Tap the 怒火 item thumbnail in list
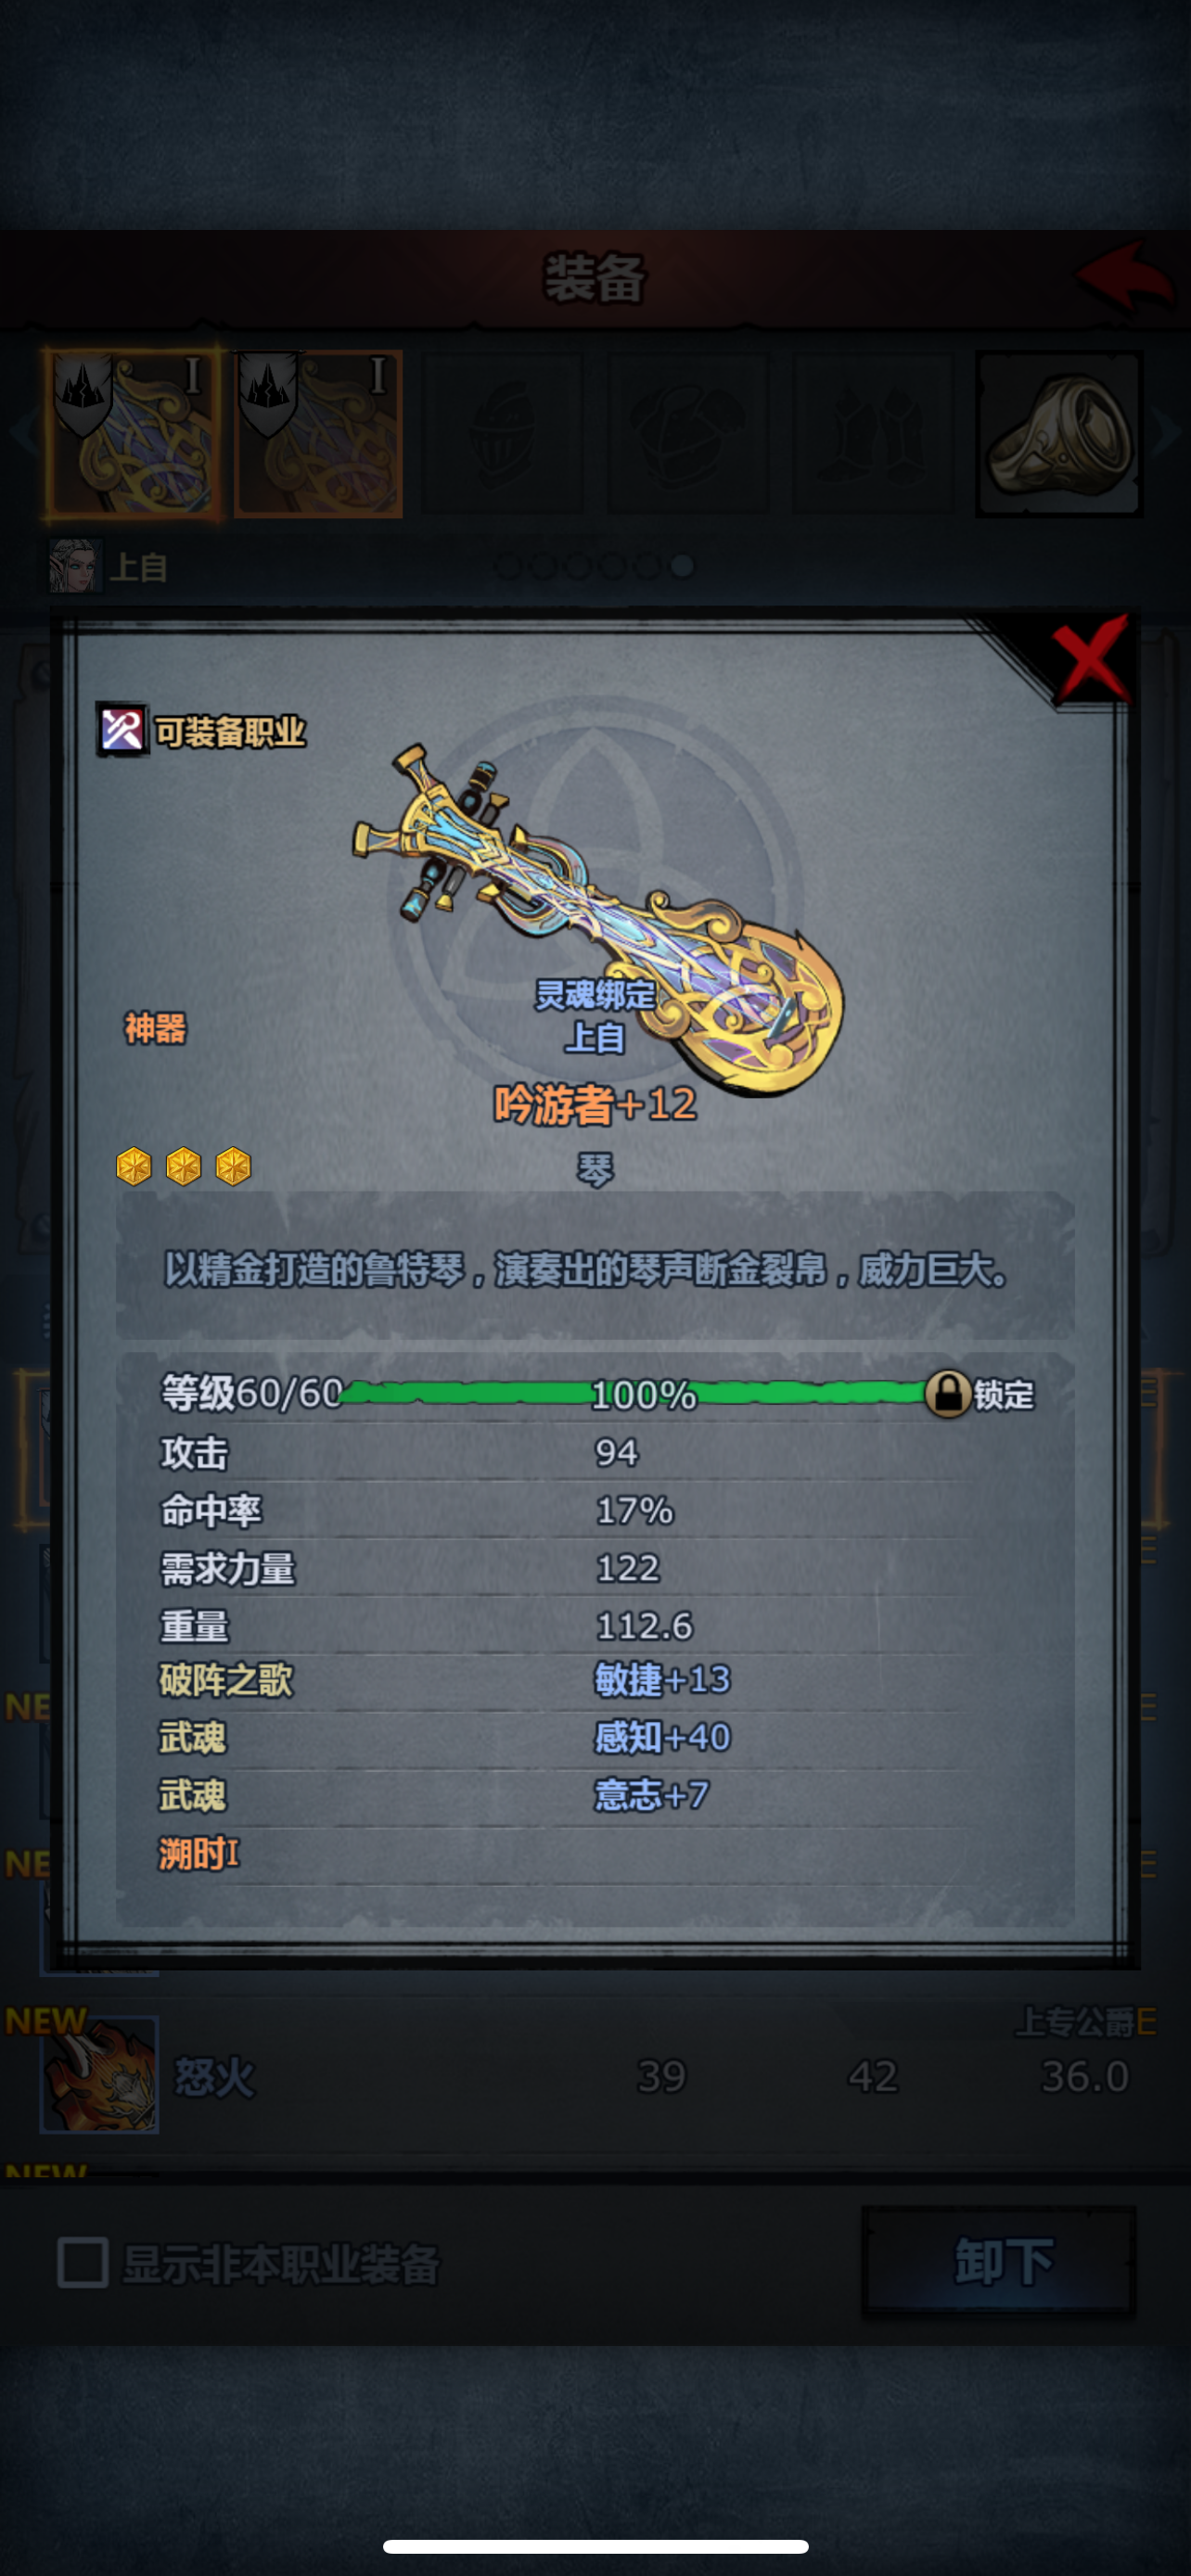Screen dimensions: 1191x2576 [99, 2074]
